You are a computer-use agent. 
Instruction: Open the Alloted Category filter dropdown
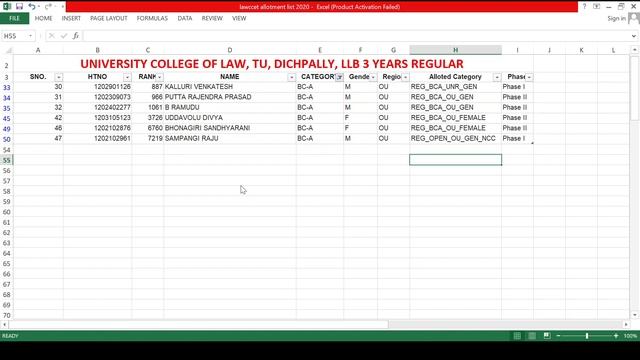(497, 77)
